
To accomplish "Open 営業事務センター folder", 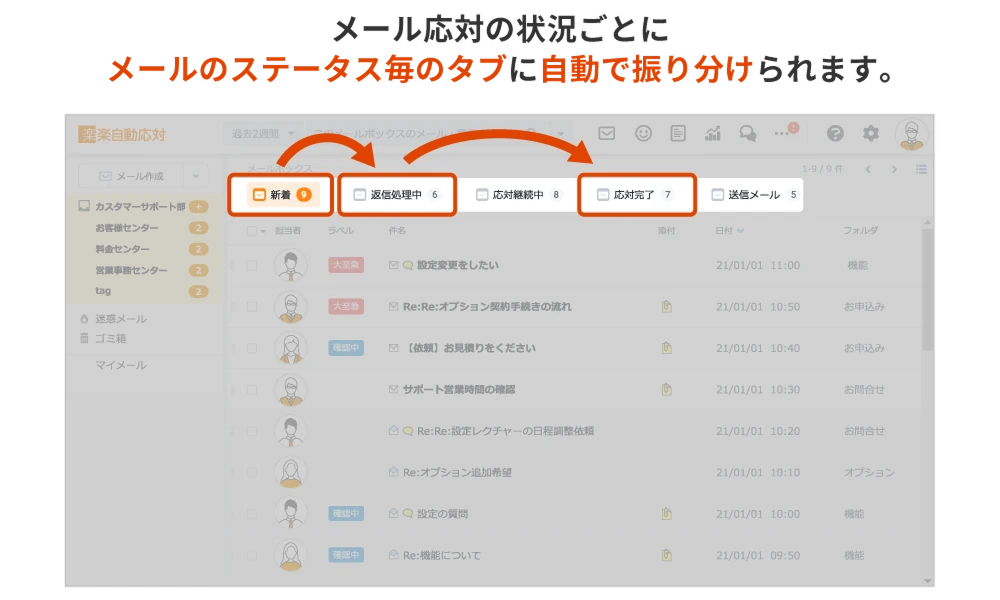I will pos(131,270).
